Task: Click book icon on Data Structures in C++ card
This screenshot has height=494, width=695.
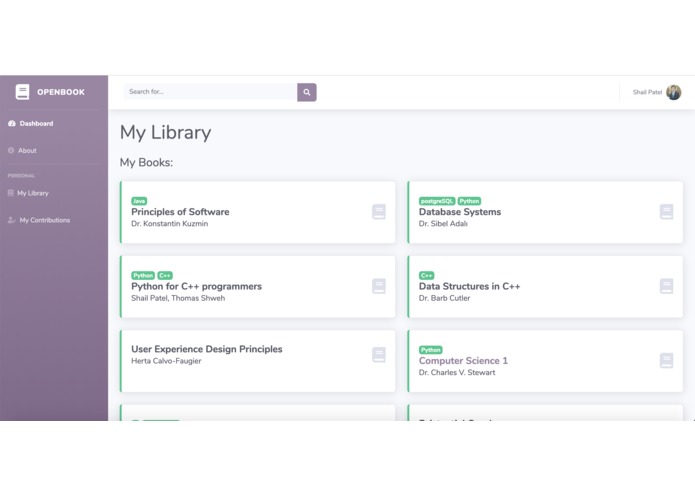Action: pos(667,286)
